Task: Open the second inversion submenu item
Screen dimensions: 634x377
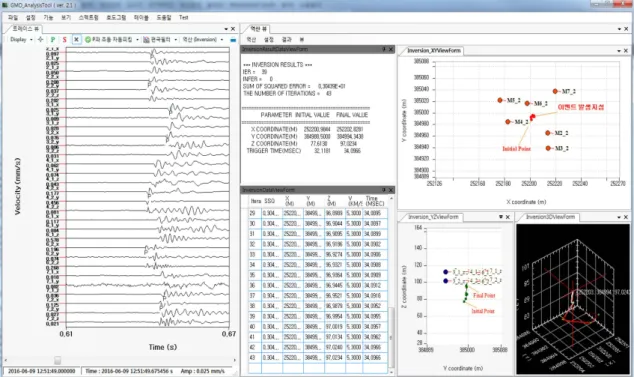Action: click(x=269, y=40)
